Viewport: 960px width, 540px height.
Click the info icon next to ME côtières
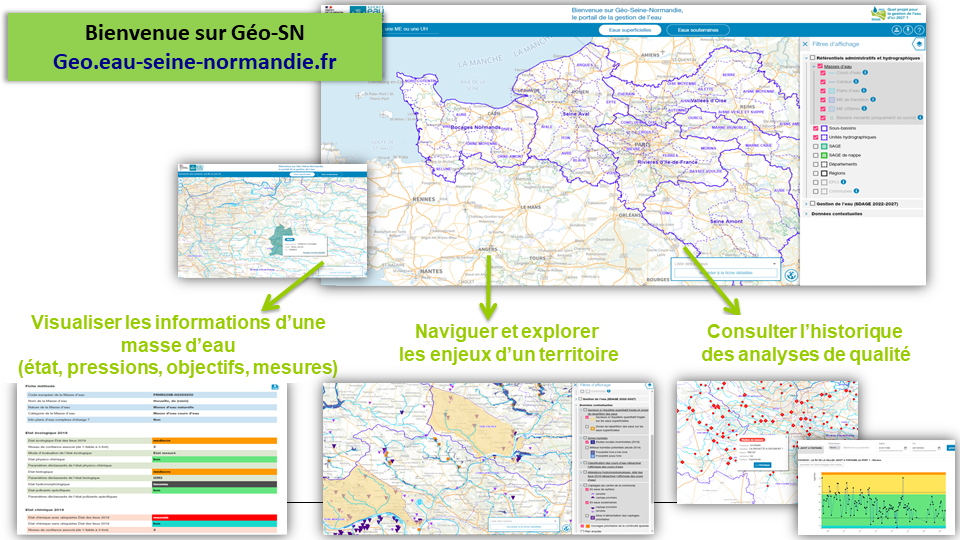click(x=865, y=108)
